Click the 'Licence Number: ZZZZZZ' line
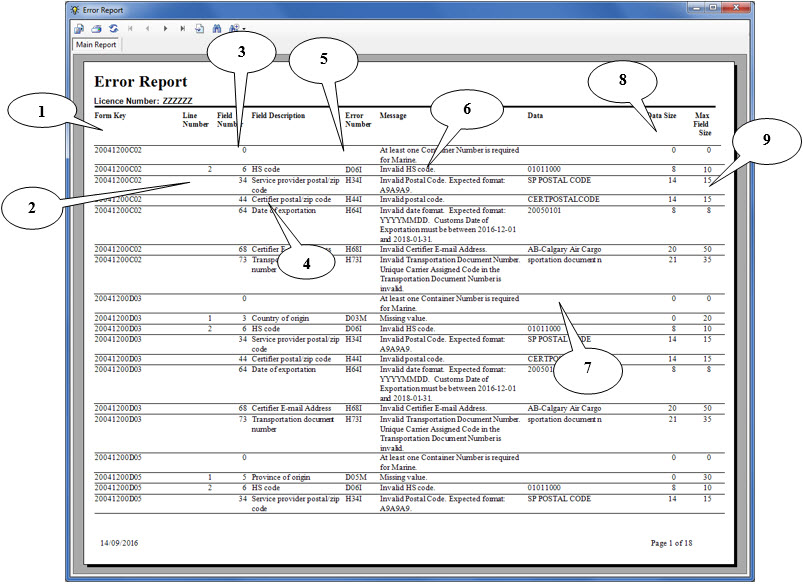 point(143,101)
